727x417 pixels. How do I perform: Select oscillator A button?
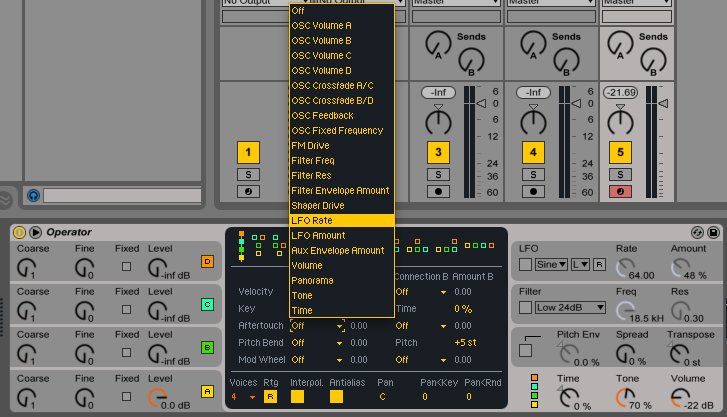(207, 391)
